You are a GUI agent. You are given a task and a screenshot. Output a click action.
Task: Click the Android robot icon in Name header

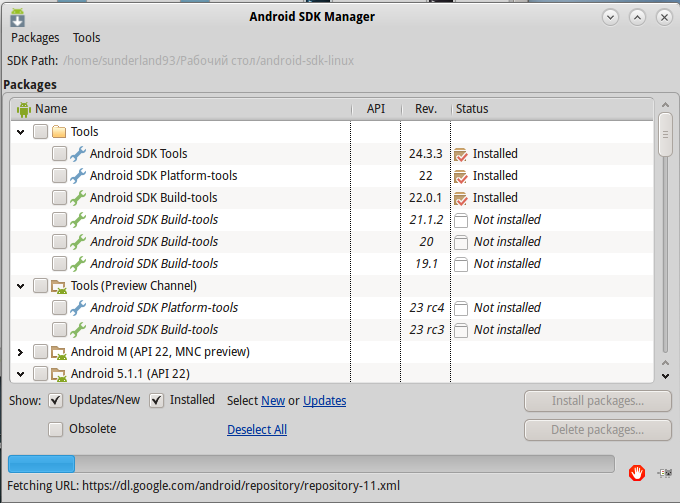point(24,109)
